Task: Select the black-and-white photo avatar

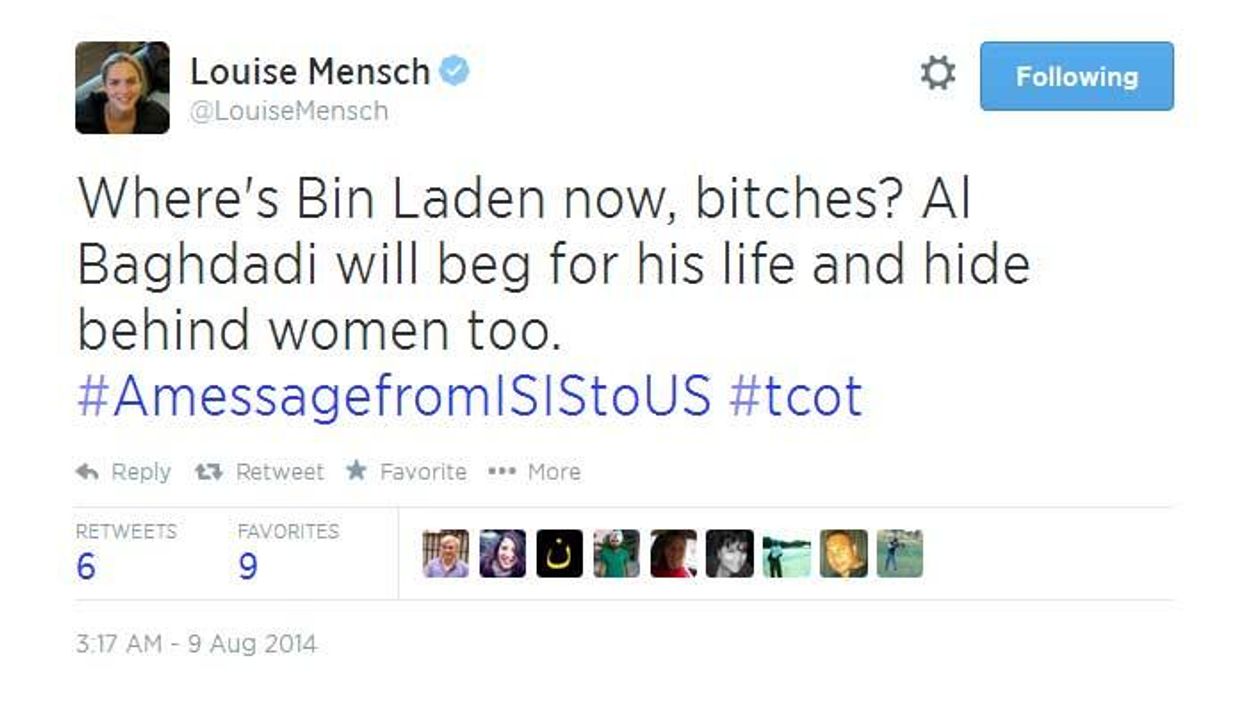Action: point(729,554)
